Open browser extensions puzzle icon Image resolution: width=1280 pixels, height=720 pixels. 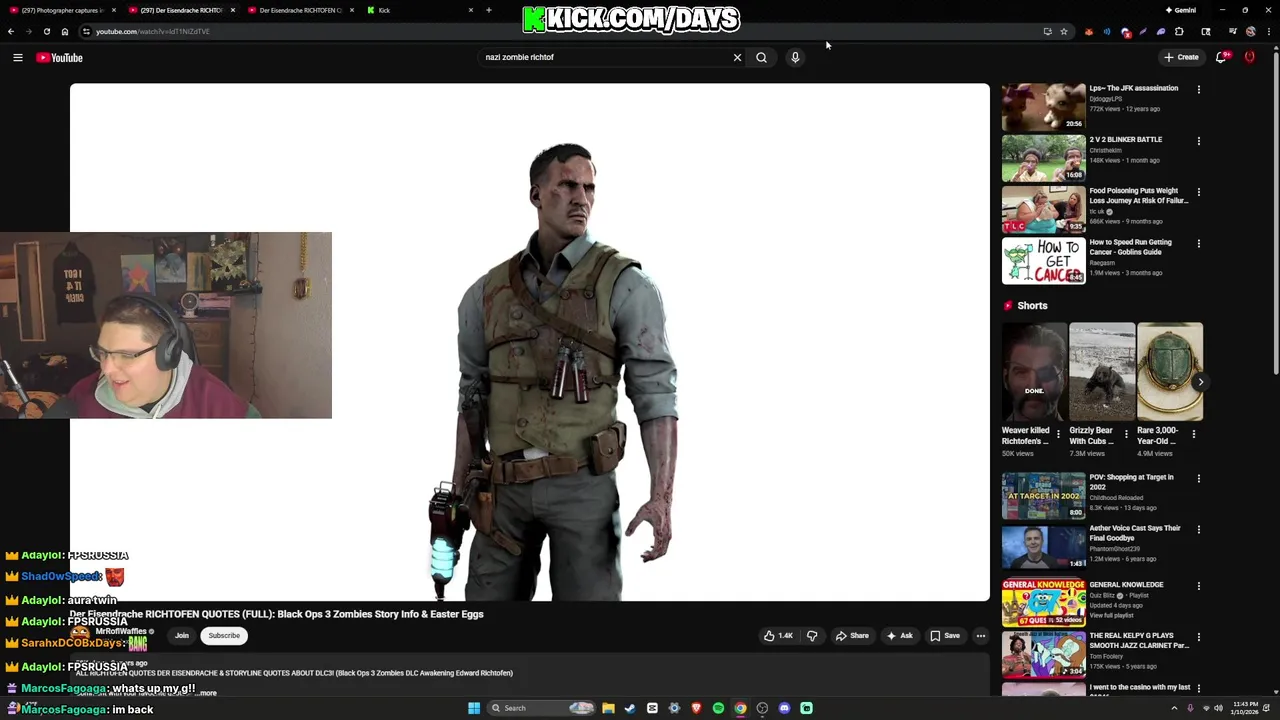pos(1179,31)
